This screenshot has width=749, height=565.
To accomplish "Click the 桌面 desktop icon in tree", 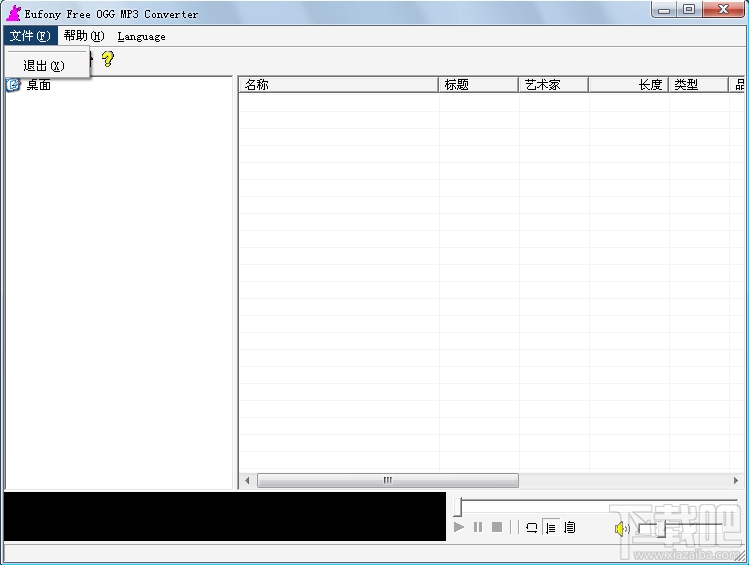I will click(x=13, y=85).
